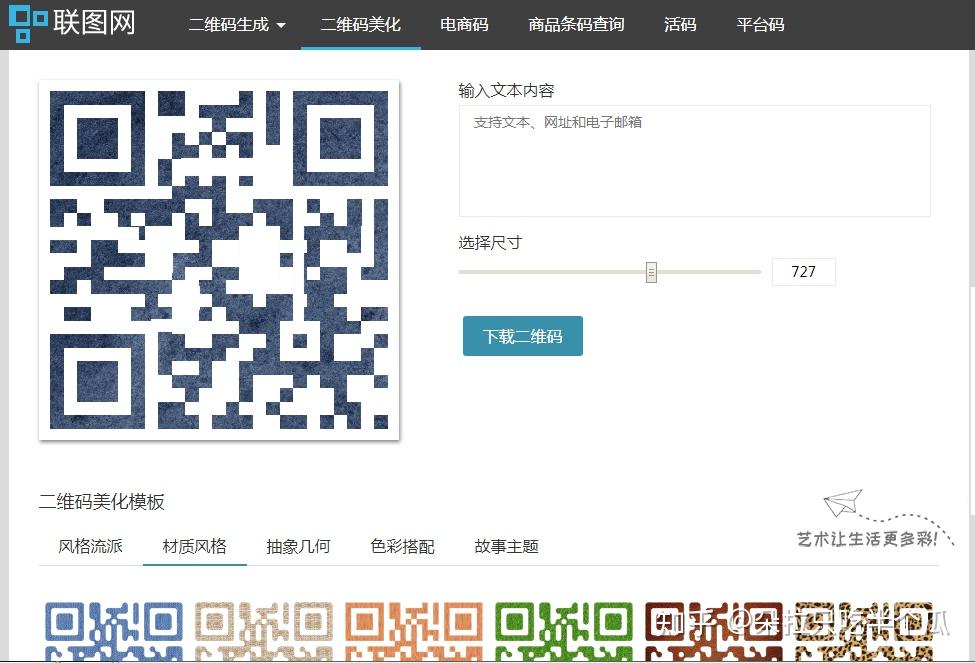Switch to the 色彩搭配 template tab

(x=402, y=546)
